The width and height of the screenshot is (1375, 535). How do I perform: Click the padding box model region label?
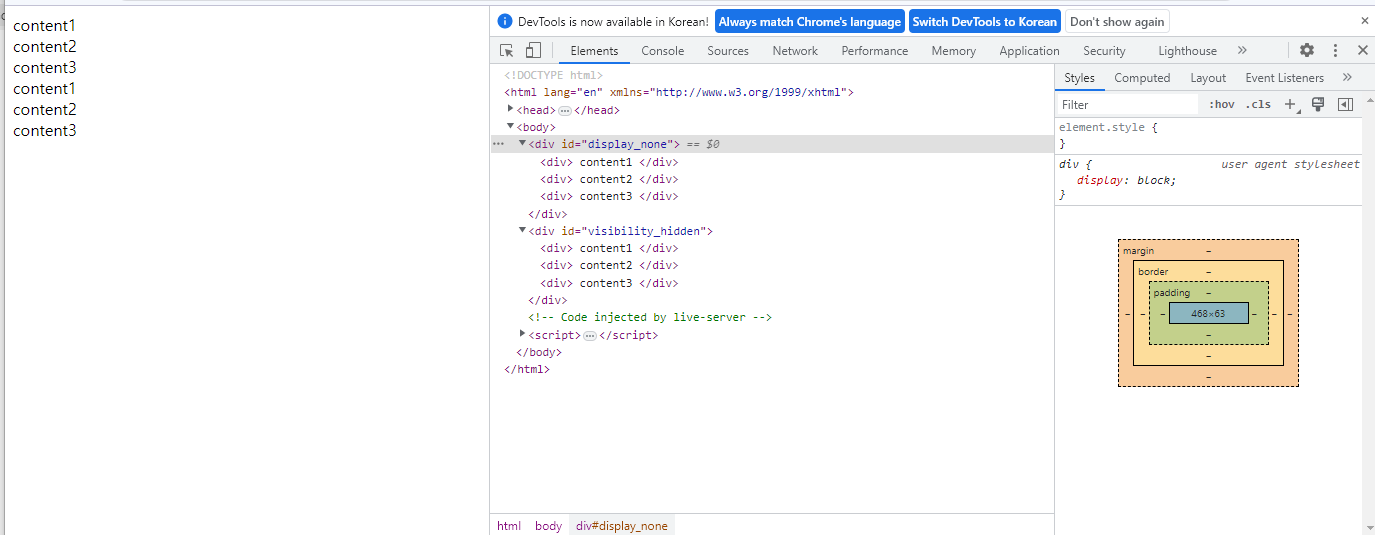[1172, 293]
